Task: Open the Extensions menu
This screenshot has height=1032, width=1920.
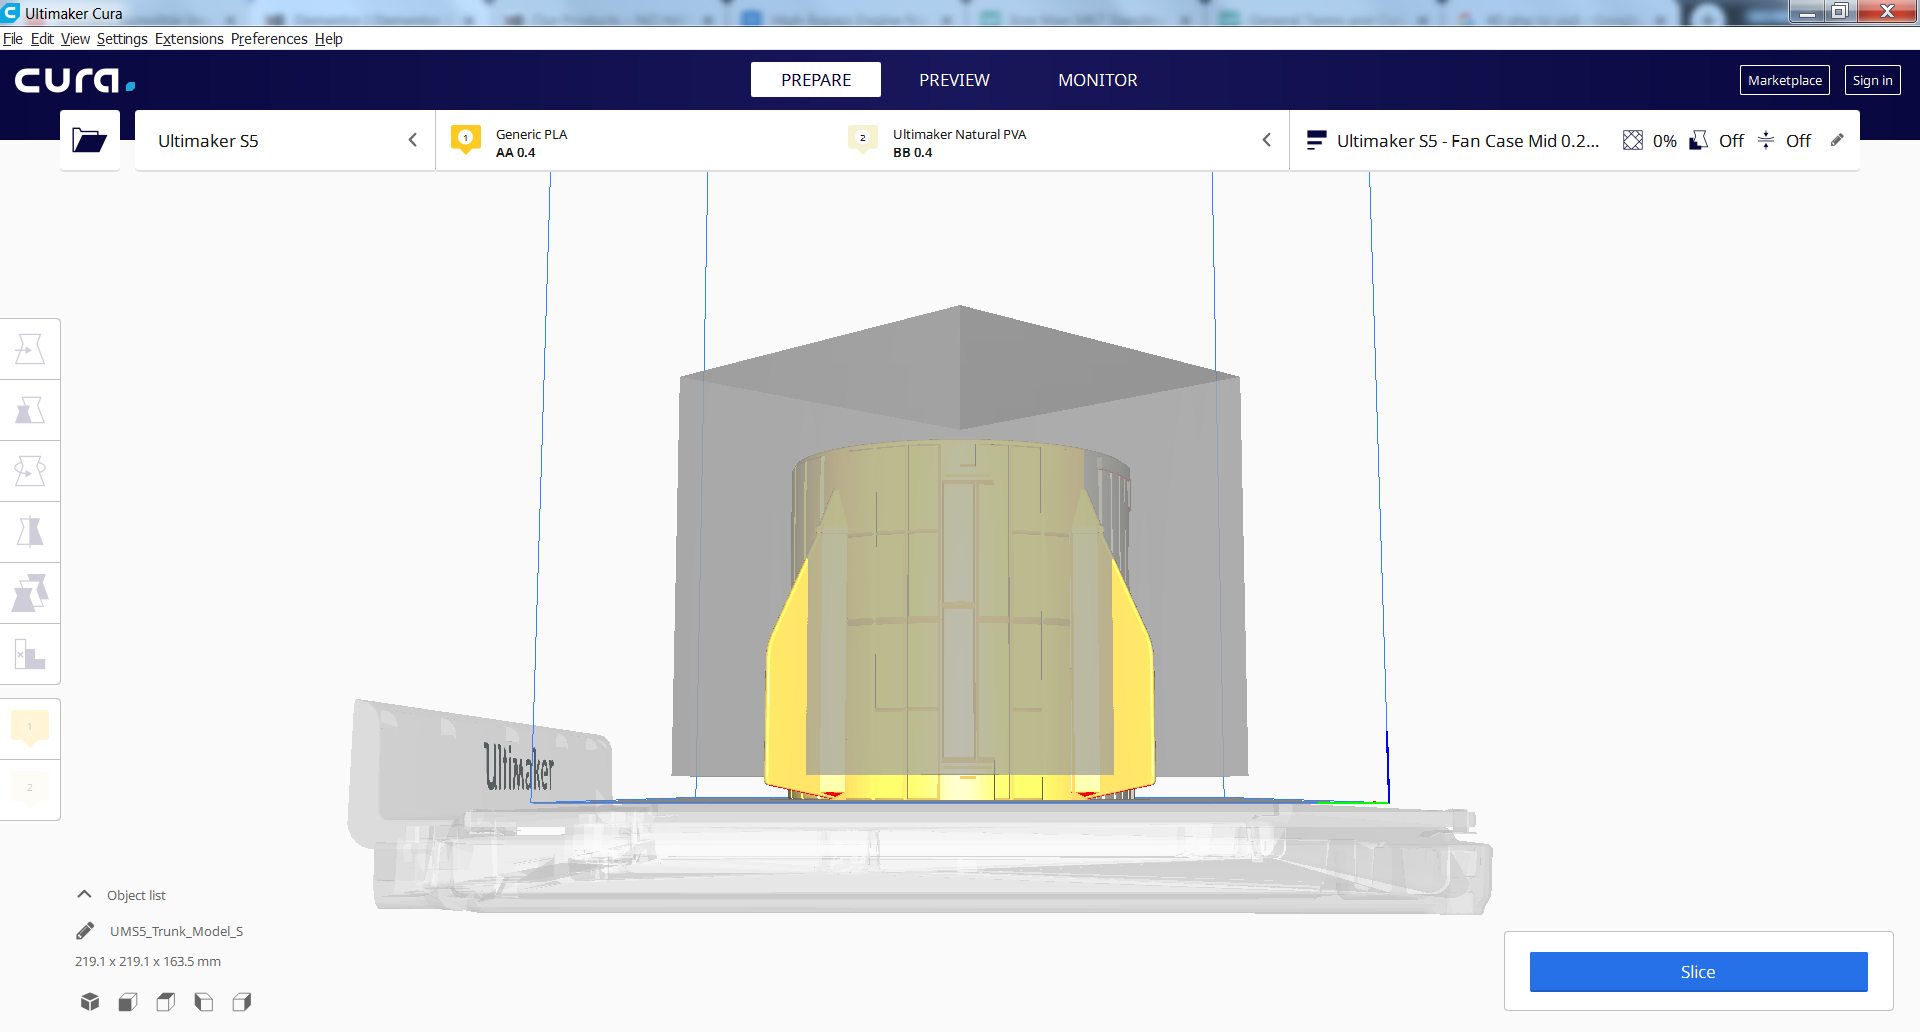Action: (189, 39)
